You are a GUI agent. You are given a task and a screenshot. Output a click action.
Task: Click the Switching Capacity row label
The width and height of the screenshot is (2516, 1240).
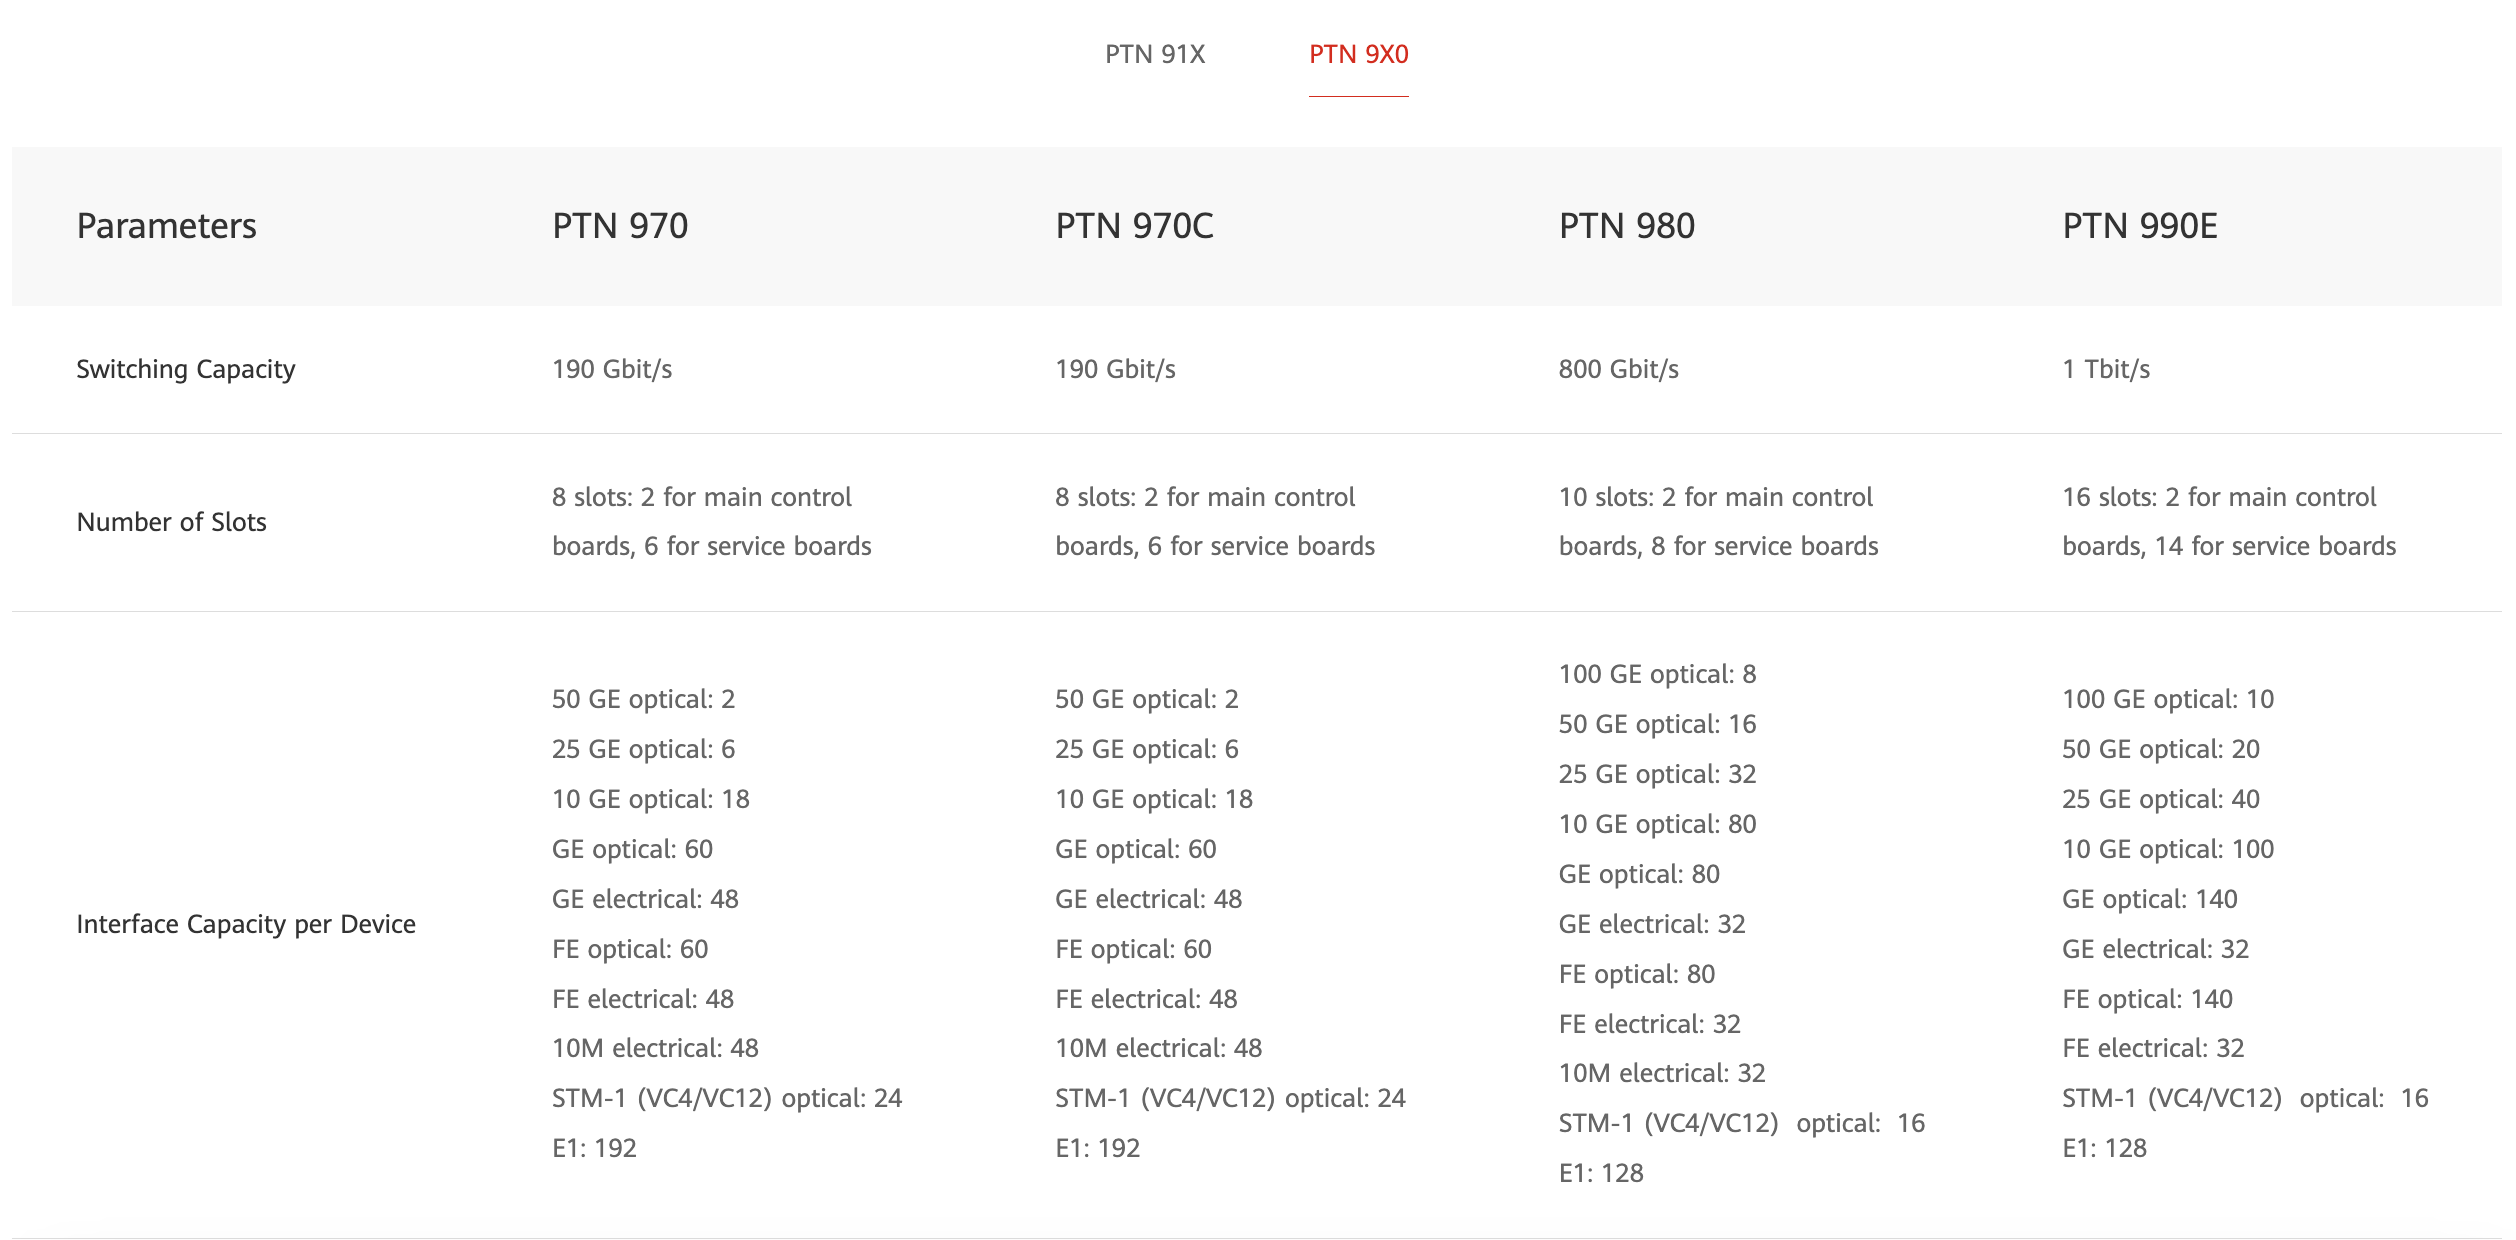pyautogui.click(x=186, y=369)
